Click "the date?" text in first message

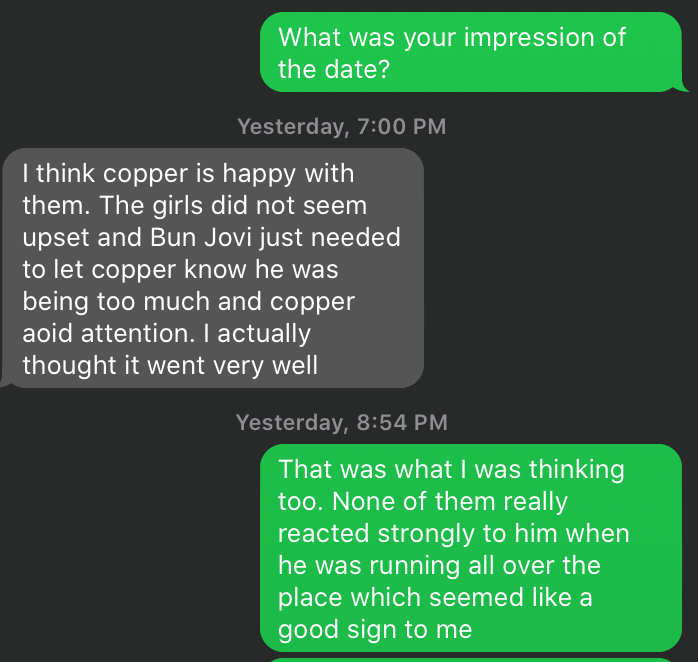tap(333, 69)
